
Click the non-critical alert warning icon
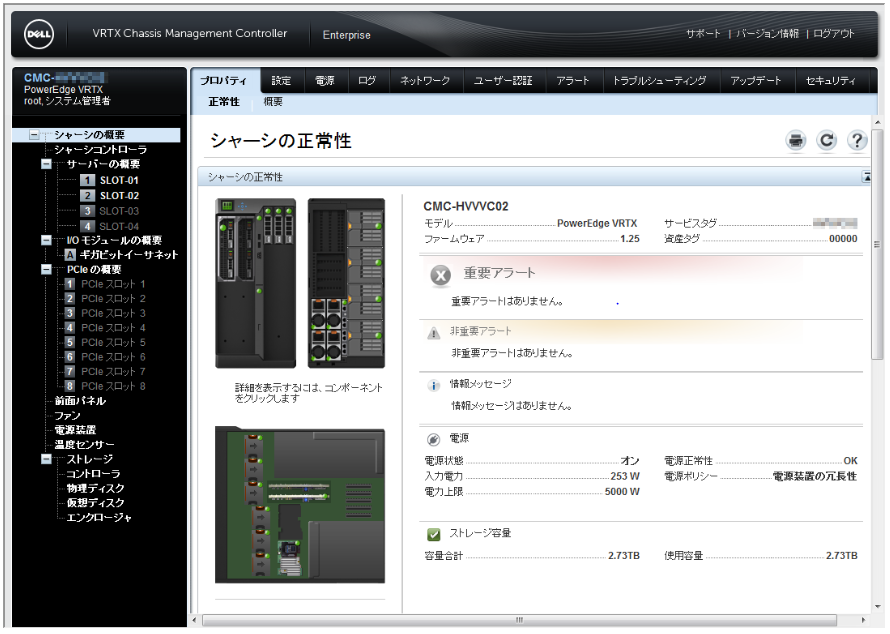433,333
